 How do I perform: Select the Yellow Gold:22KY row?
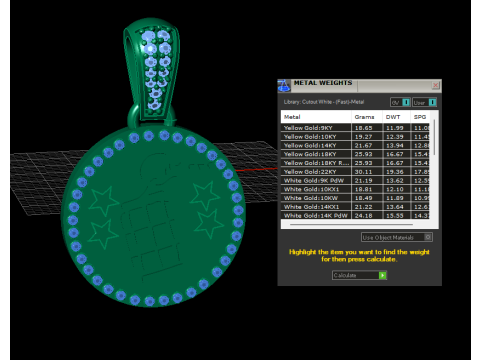pos(355,172)
